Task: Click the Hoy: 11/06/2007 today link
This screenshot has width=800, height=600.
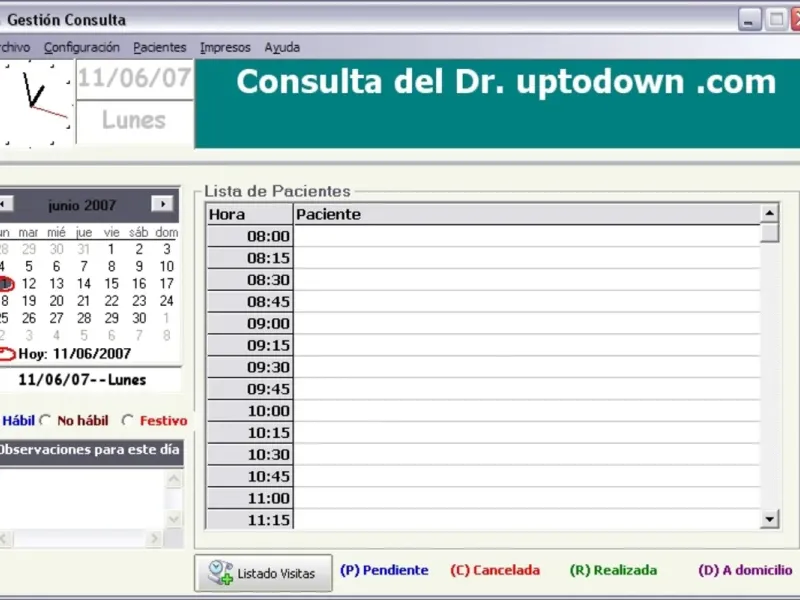Action: (x=74, y=354)
